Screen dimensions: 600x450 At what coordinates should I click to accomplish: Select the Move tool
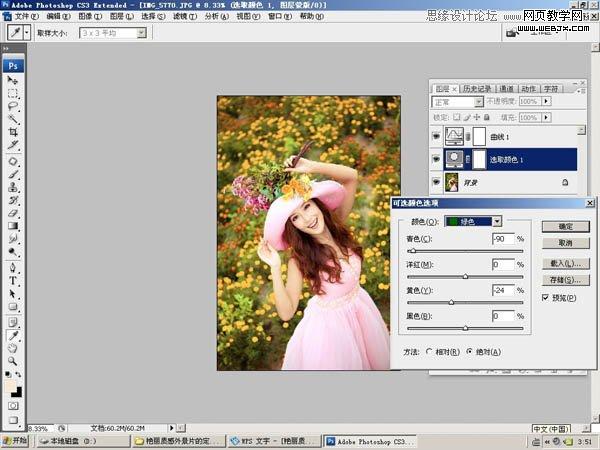(x=13, y=79)
